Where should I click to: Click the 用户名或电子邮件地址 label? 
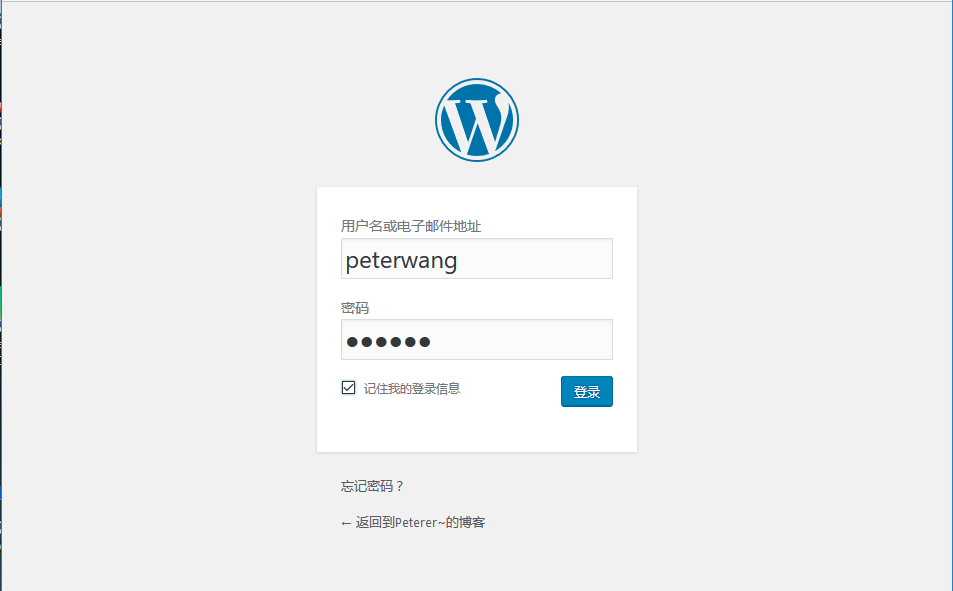click(x=413, y=226)
